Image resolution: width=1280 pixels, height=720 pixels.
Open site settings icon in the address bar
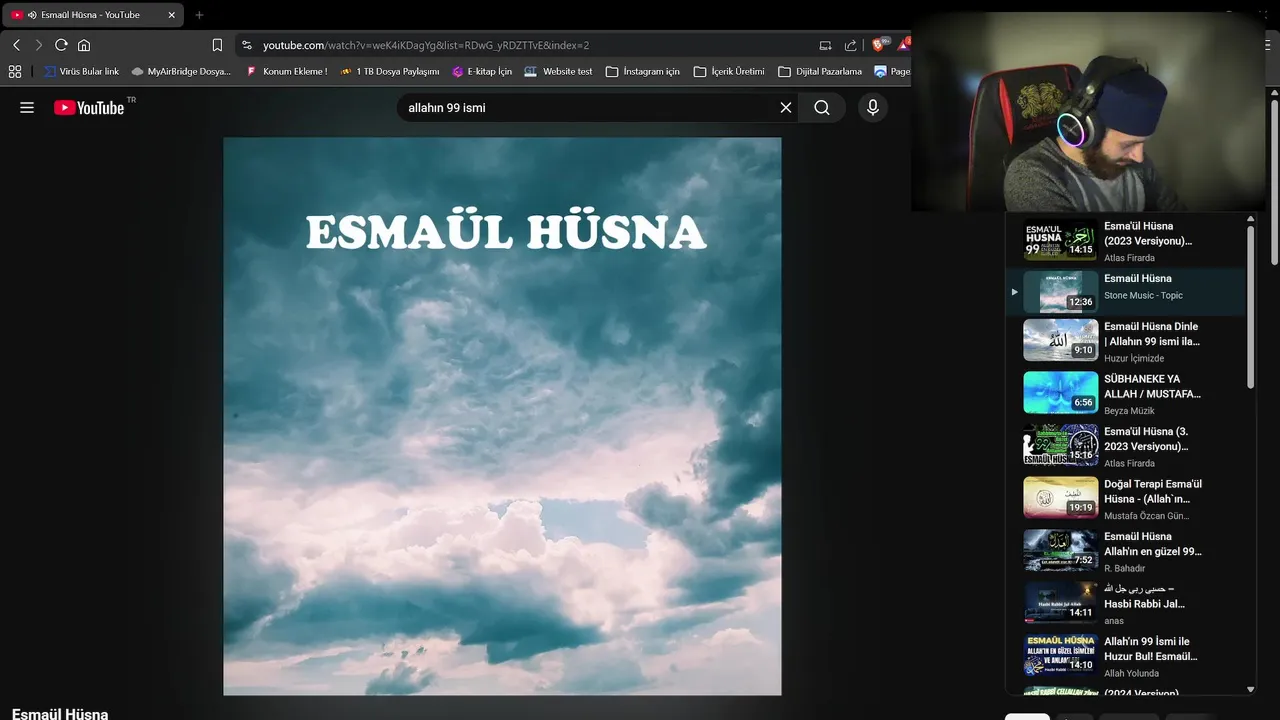247,45
